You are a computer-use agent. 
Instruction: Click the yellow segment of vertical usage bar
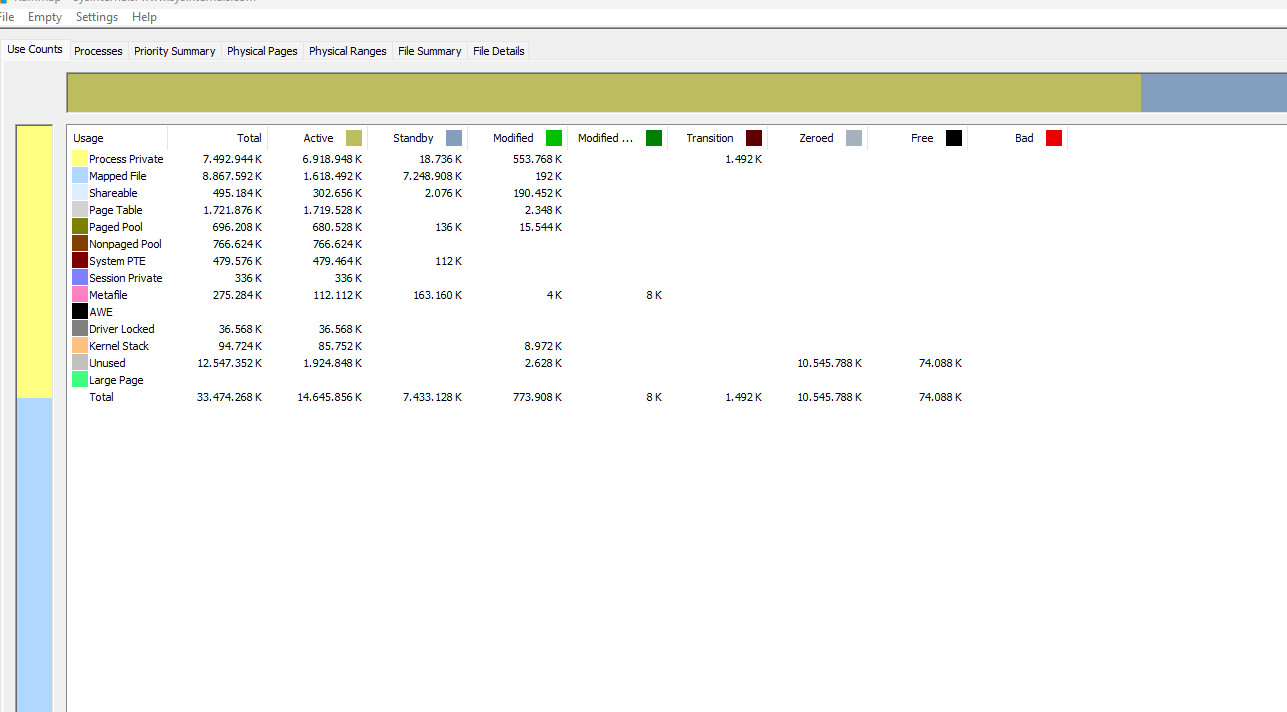point(34,262)
